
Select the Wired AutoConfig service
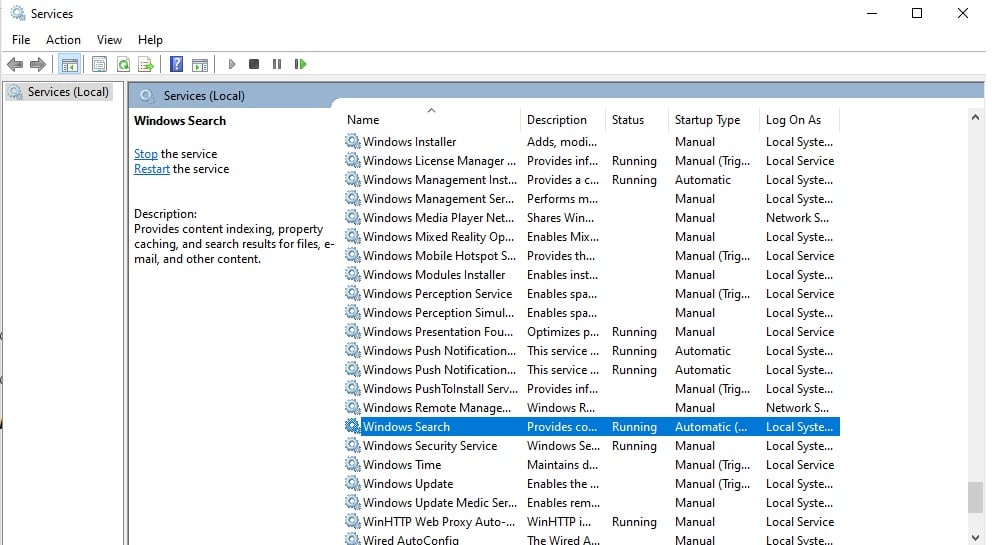click(592, 539)
